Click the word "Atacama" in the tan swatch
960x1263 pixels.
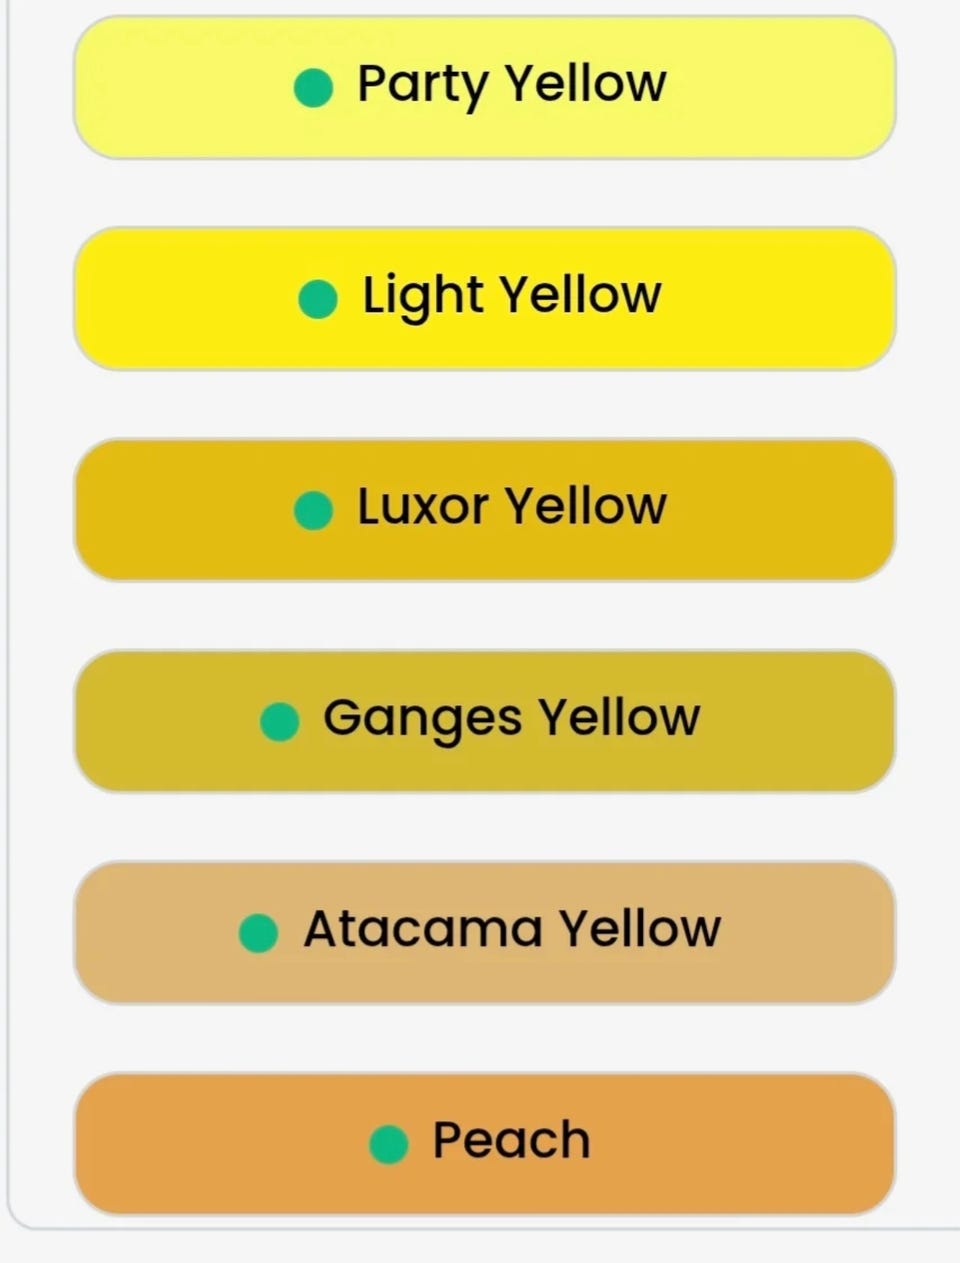pyautogui.click(x=422, y=929)
